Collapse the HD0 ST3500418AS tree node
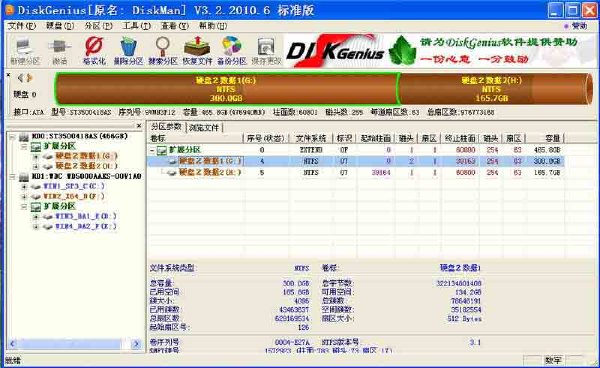 pyautogui.click(x=12, y=137)
